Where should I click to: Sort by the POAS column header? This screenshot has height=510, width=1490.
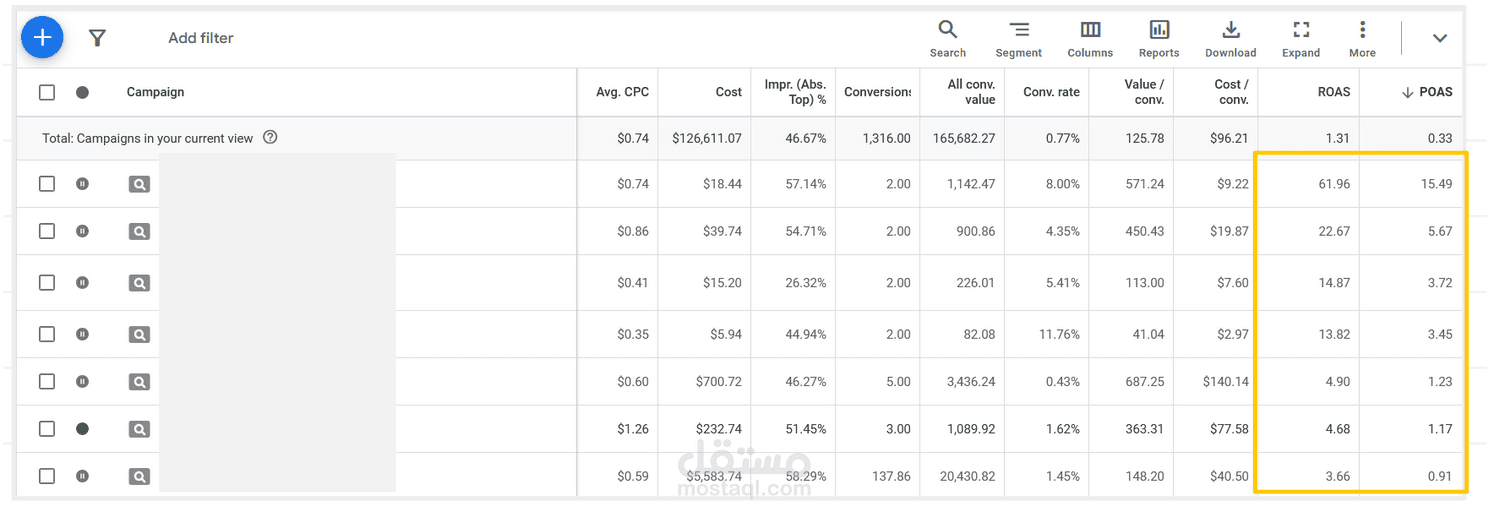[x=1427, y=92]
